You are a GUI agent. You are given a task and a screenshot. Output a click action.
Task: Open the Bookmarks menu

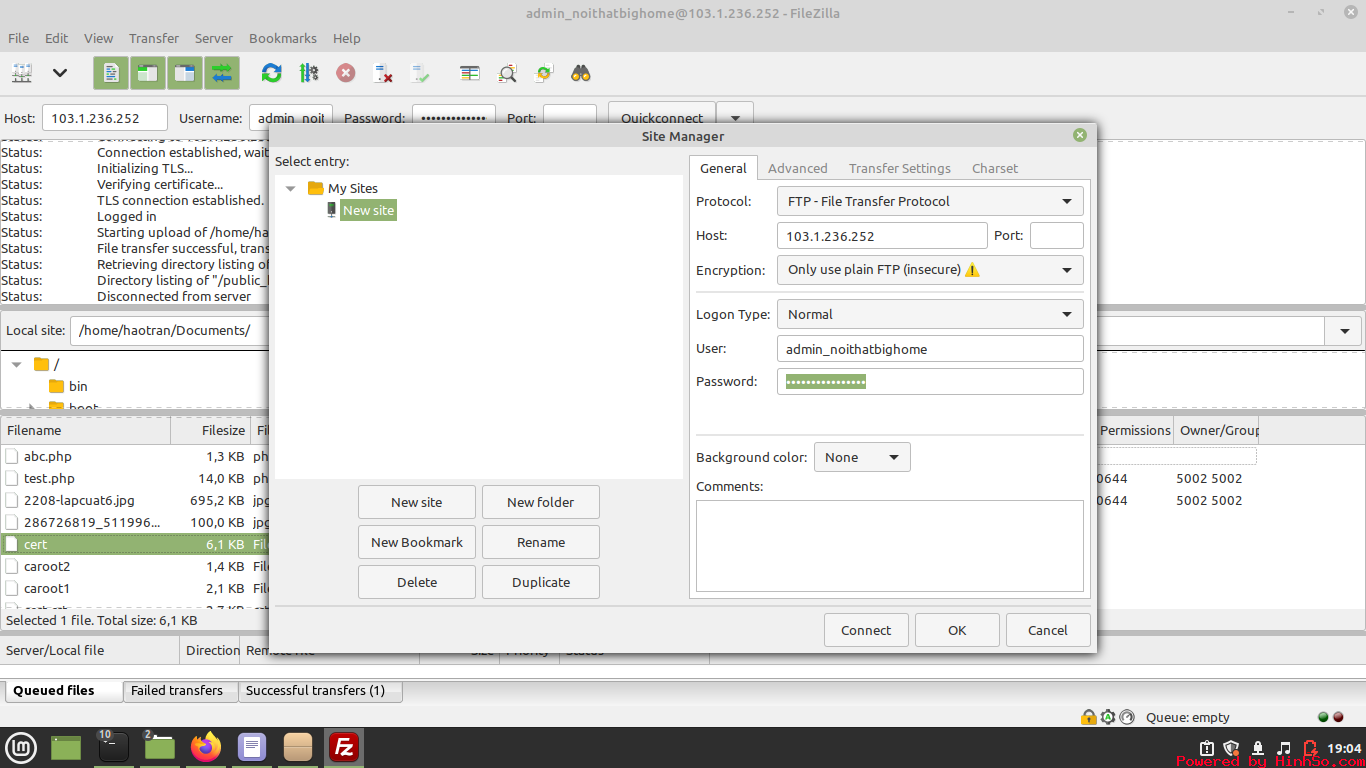click(x=283, y=38)
